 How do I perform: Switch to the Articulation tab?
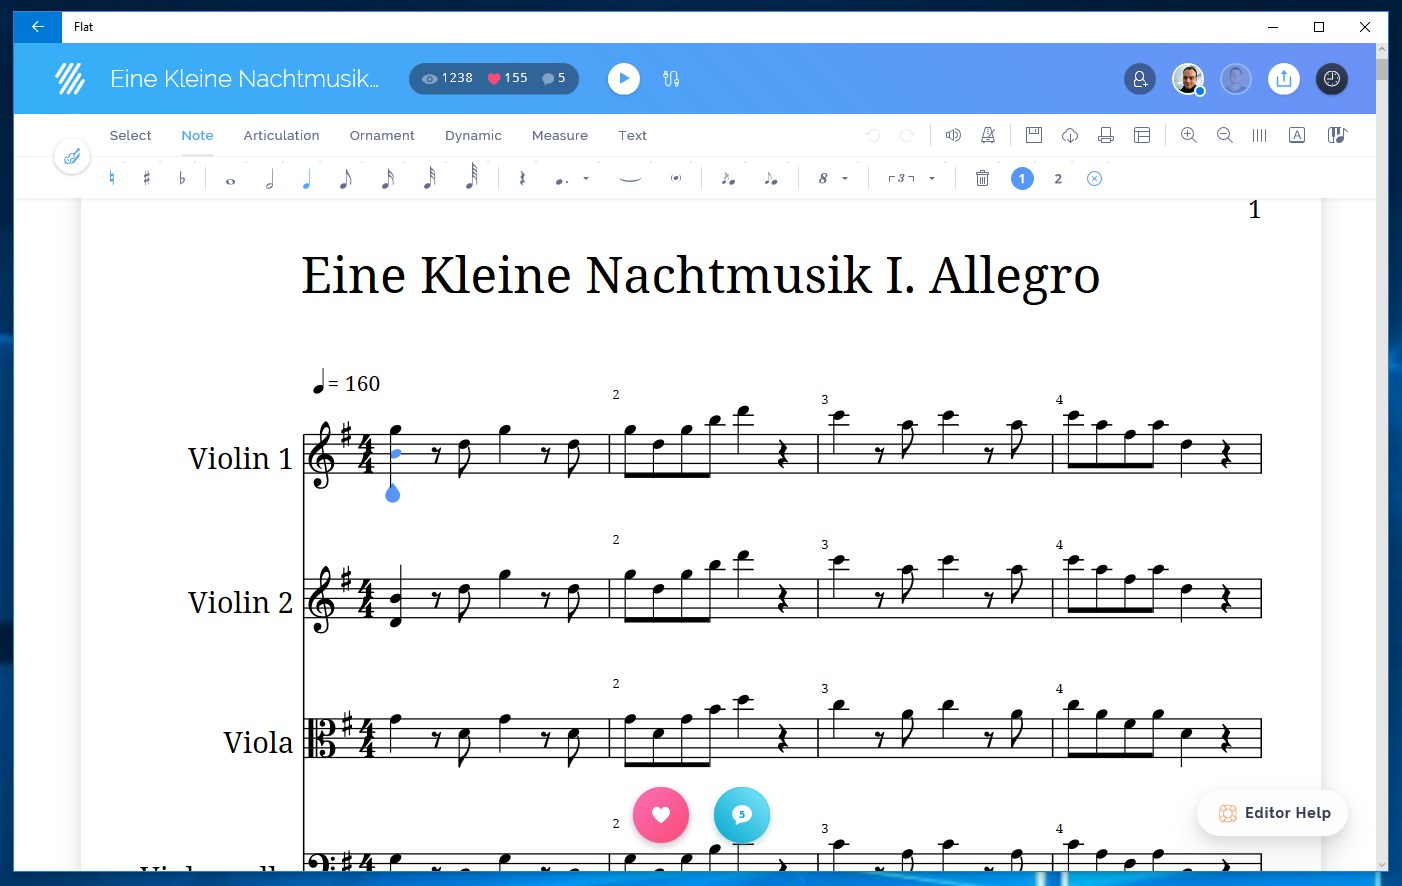pos(281,135)
